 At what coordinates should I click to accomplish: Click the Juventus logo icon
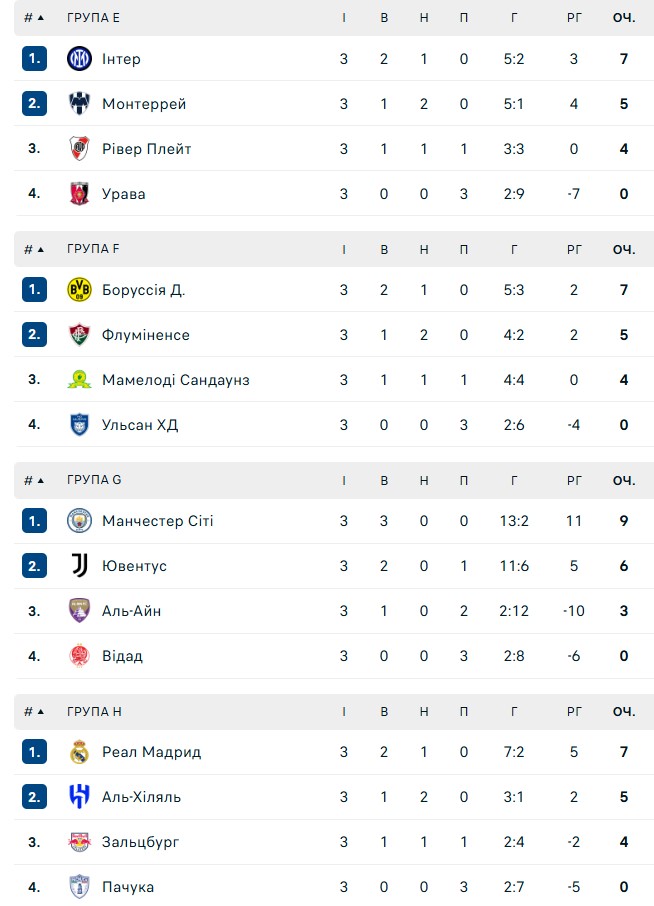[79, 566]
